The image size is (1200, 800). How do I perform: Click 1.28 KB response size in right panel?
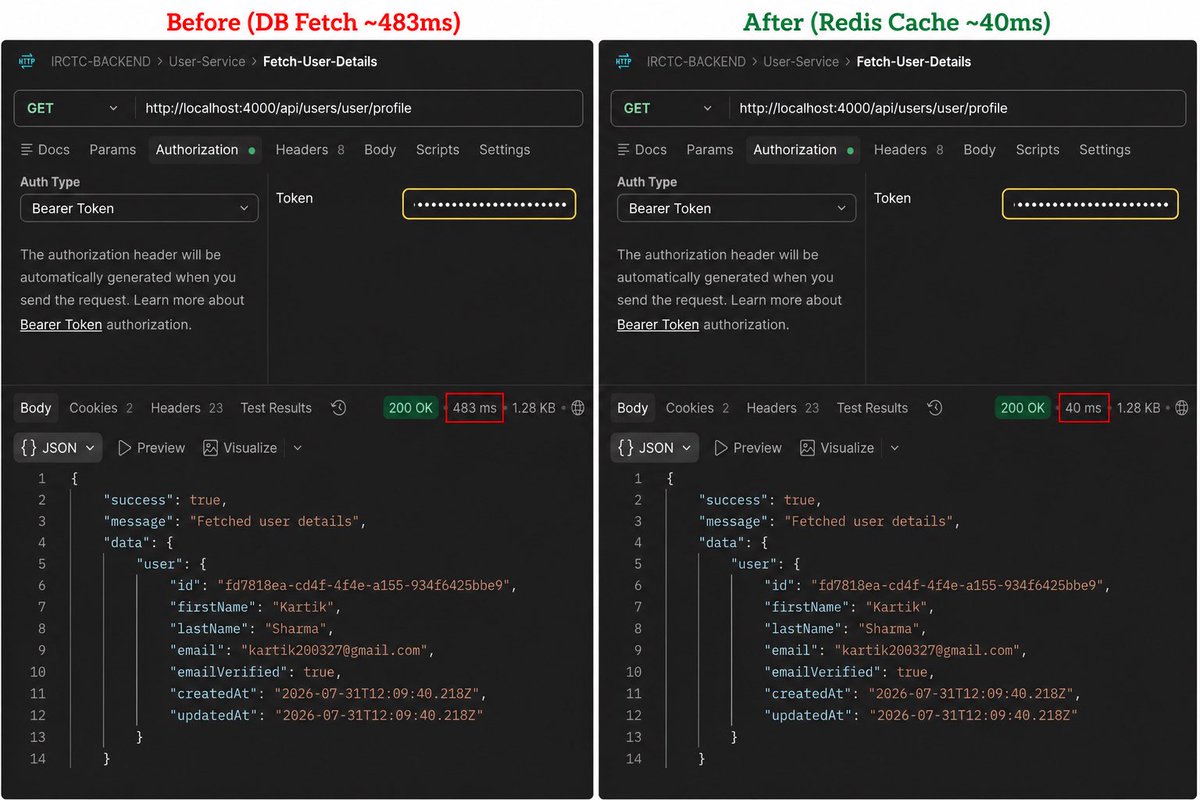click(x=1139, y=408)
